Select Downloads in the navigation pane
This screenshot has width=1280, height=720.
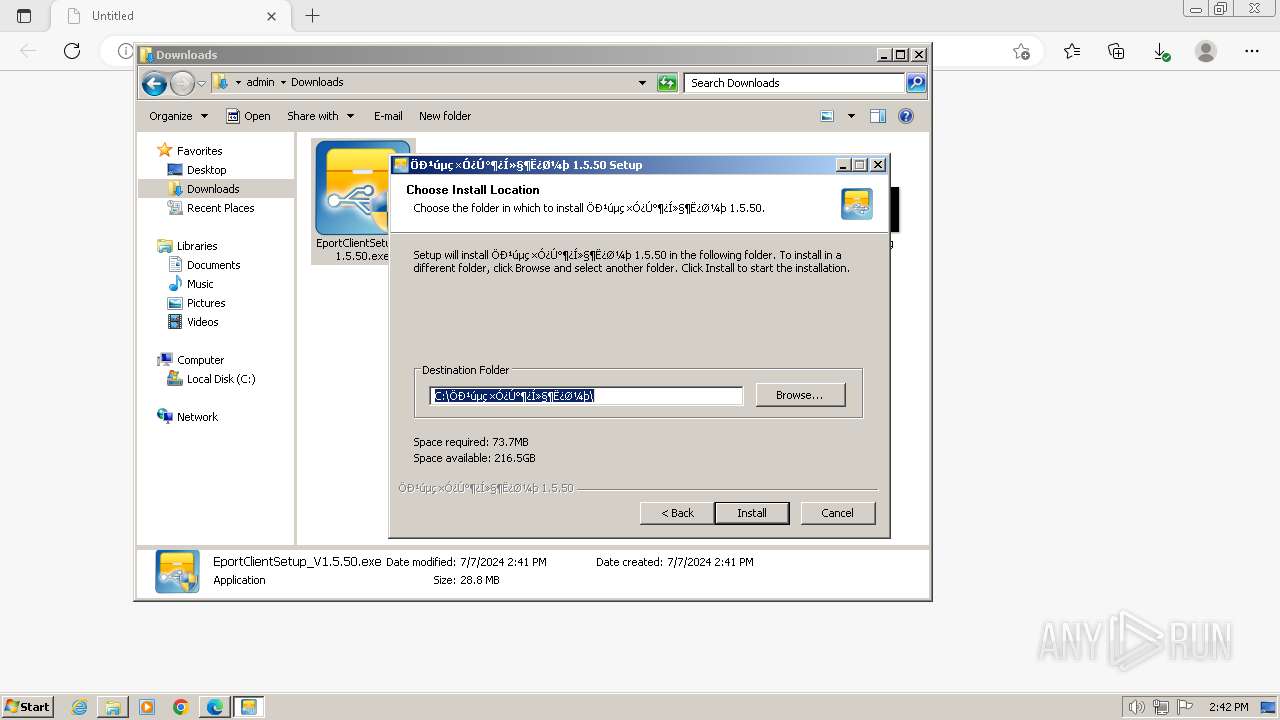click(x=213, y=189)
